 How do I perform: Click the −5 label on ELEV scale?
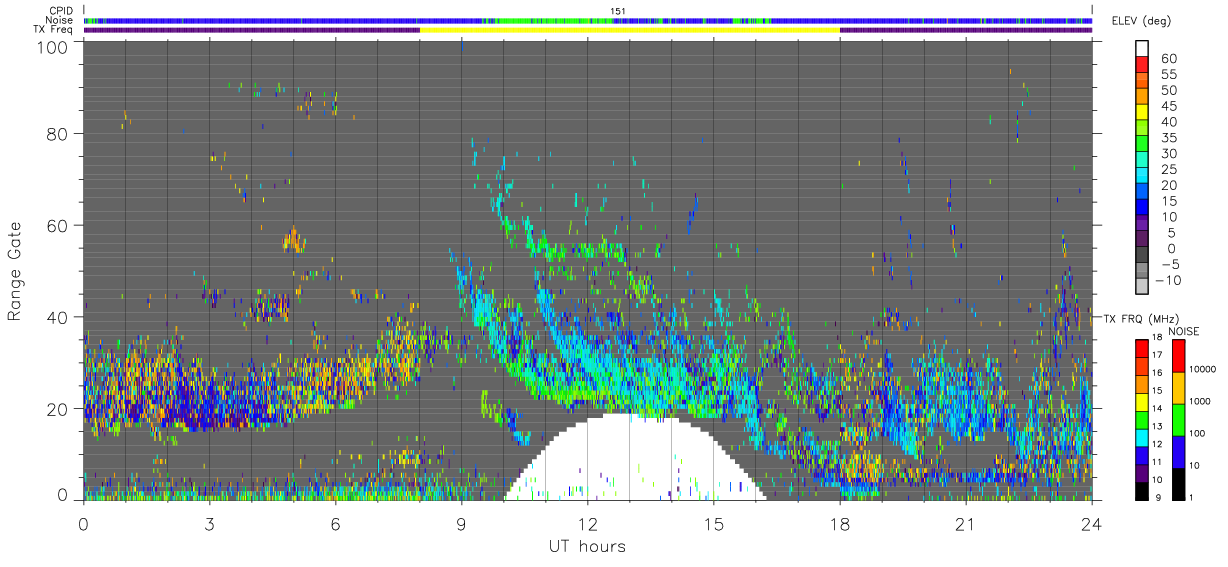click(1168, 265)
